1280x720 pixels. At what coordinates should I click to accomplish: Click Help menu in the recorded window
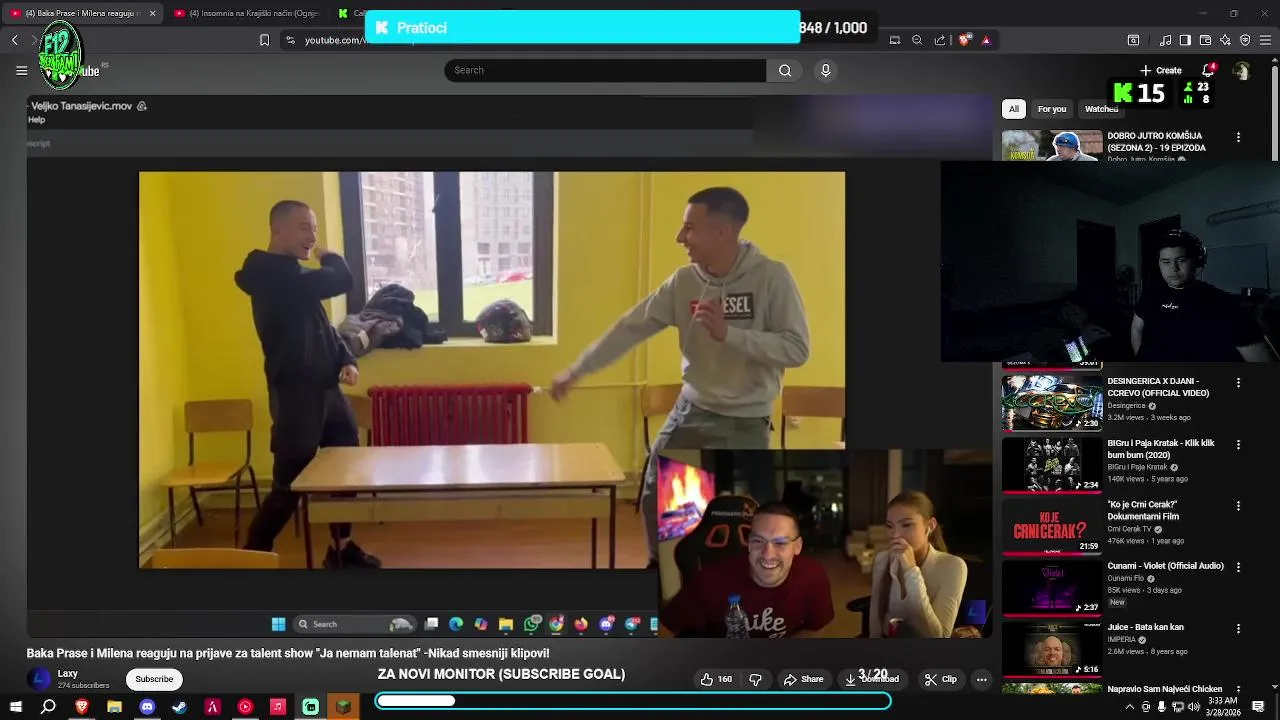36,120
